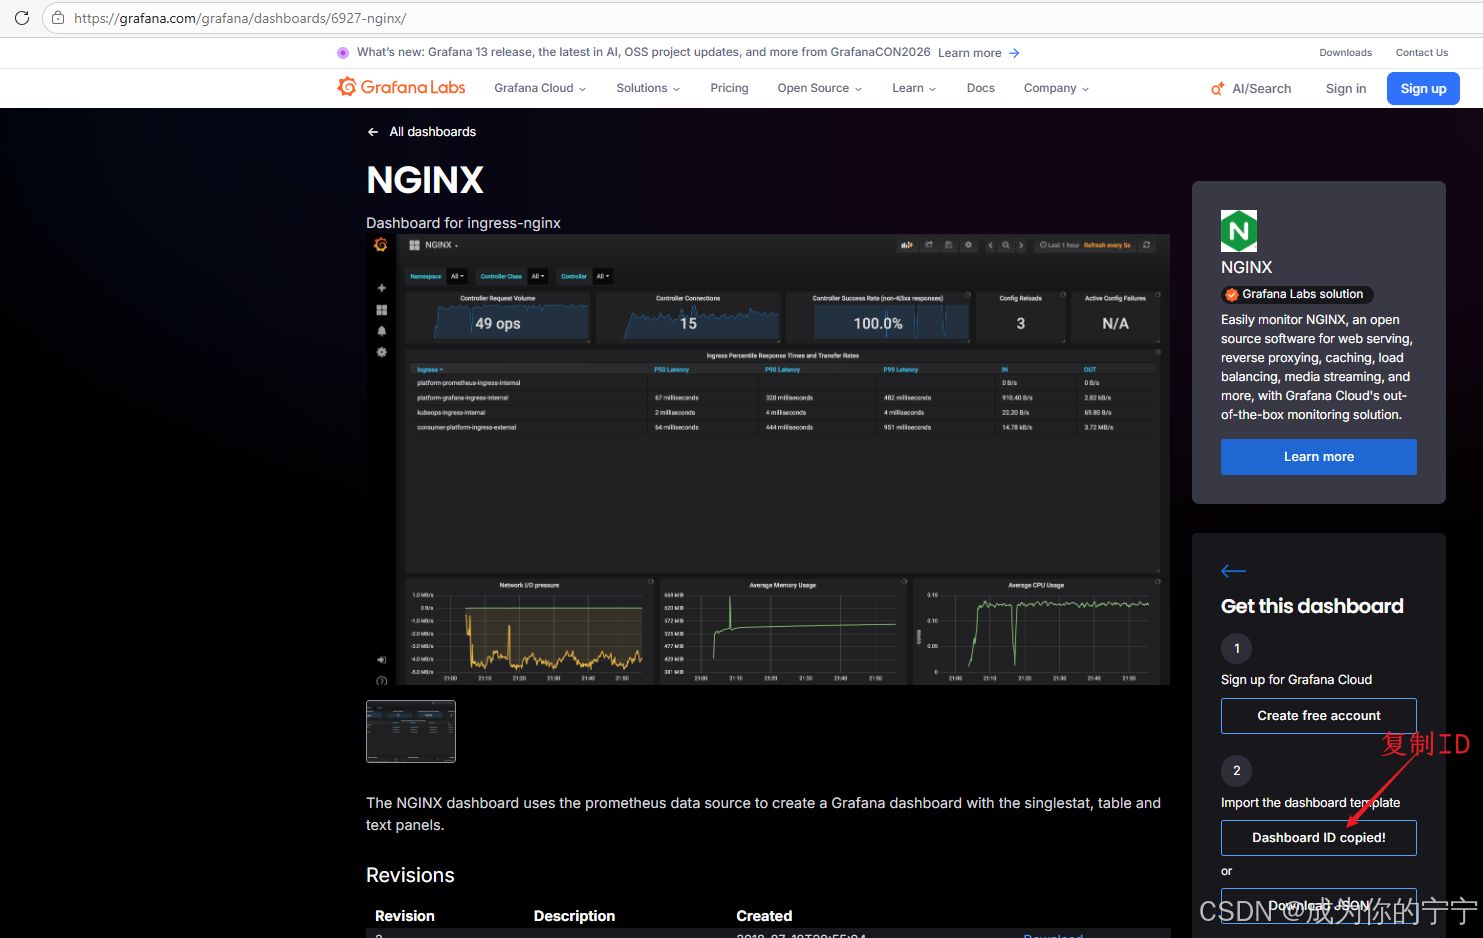Expand the Grafana Cloud menu
Screen dimensions: 1483x938
[540, 88]
